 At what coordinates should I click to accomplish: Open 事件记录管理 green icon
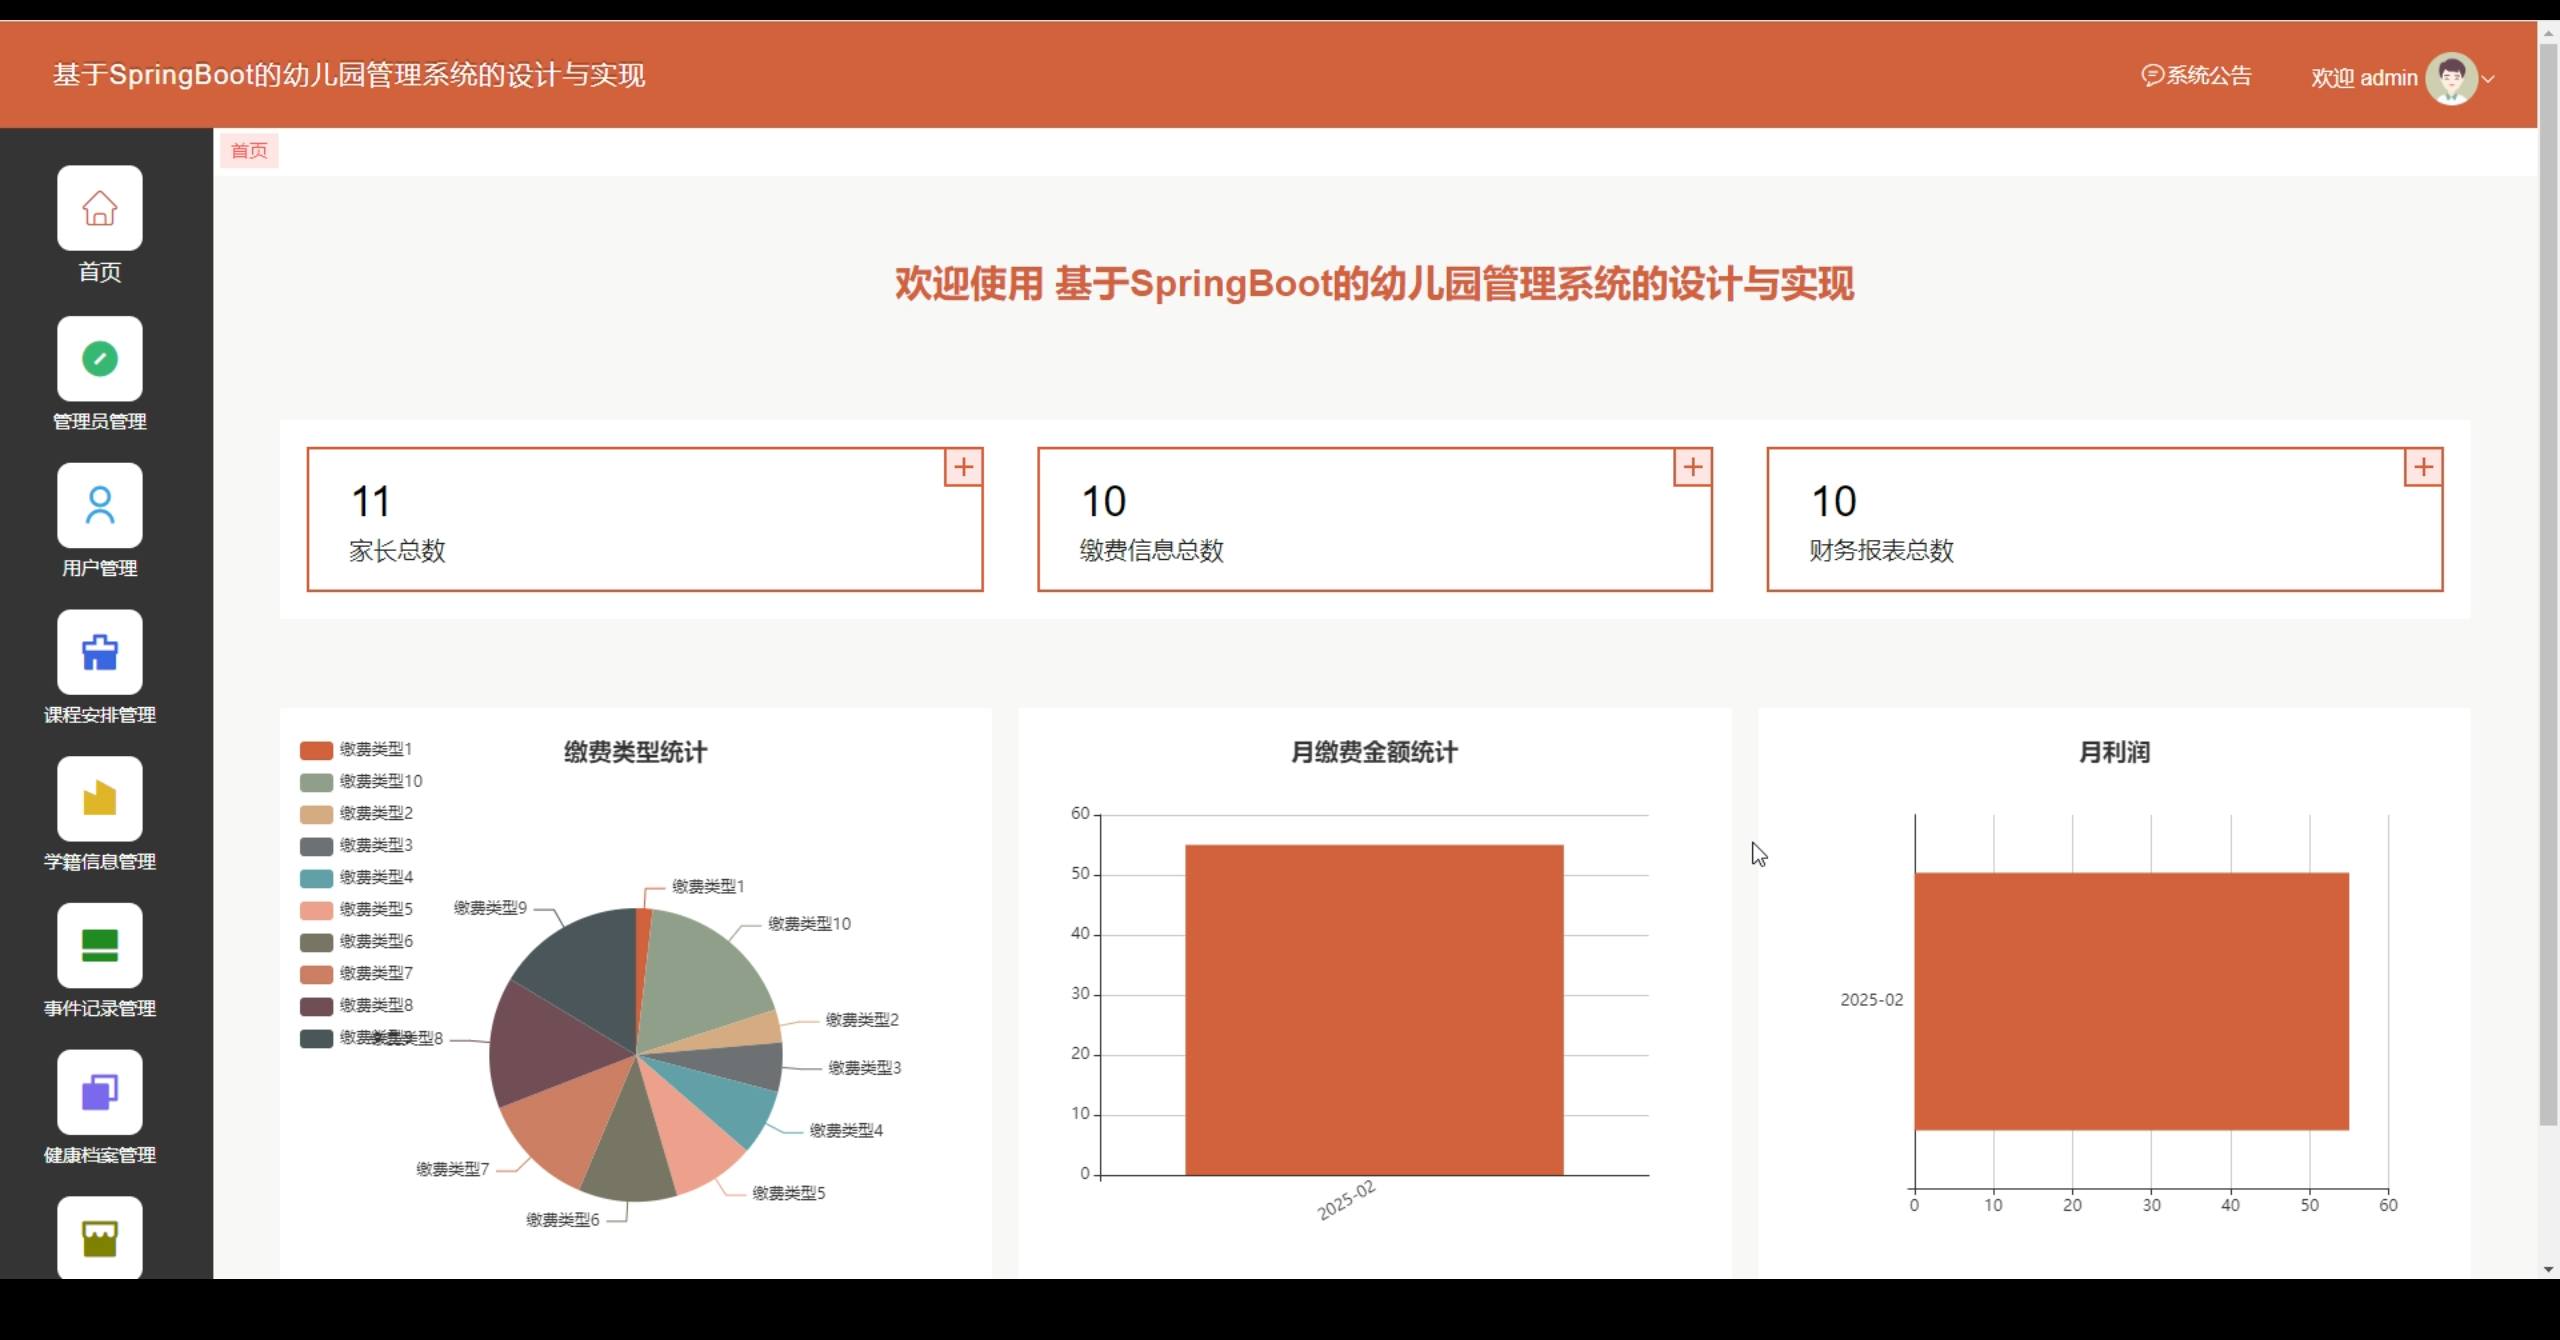click(x=100, y=946)
